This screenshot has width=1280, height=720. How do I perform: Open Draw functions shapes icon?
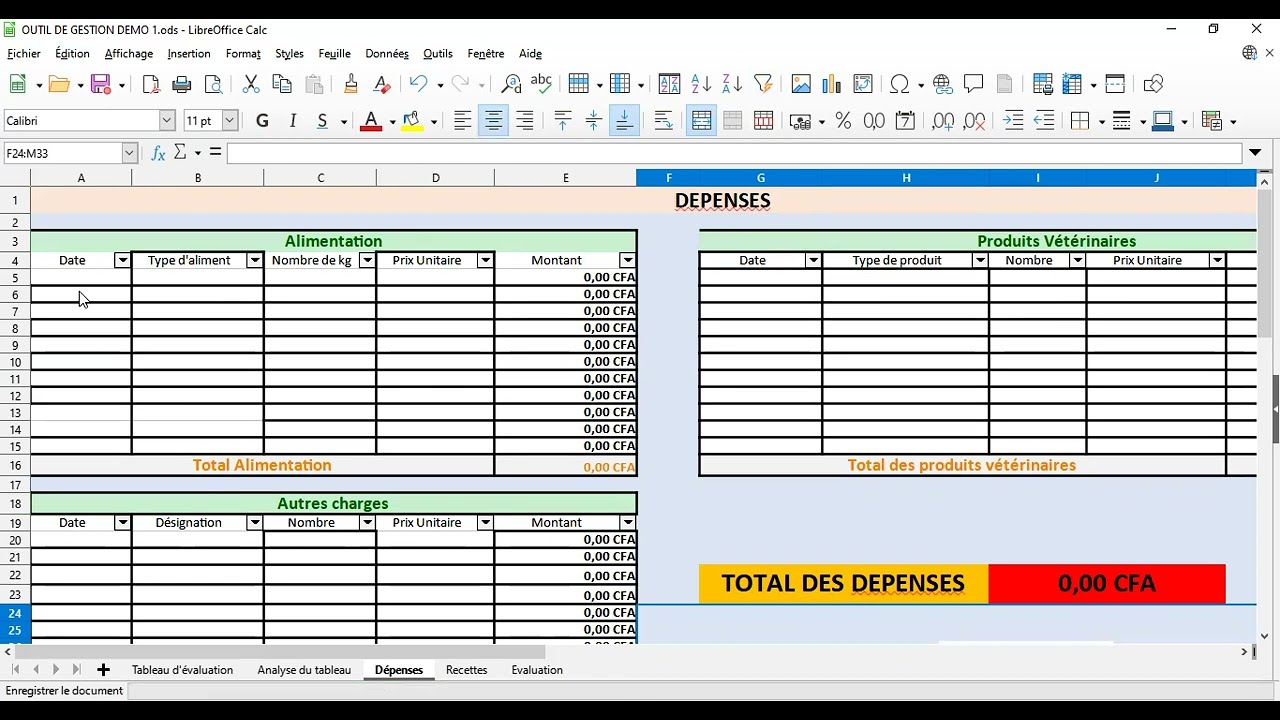(x=1153, y=84)
